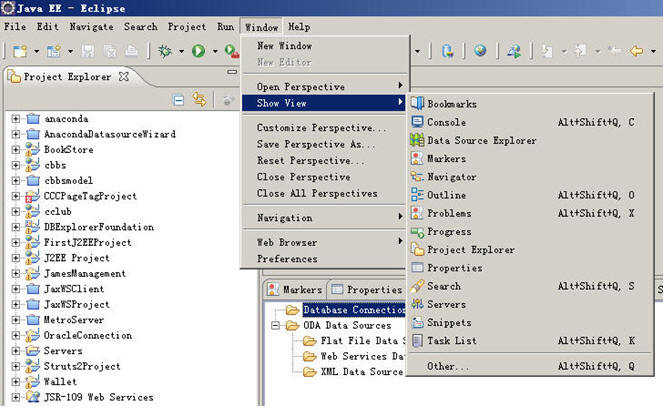This screenshot has width=669, height=409.
Task: Select the Wallet project
Action: click(x=60, y=382)
